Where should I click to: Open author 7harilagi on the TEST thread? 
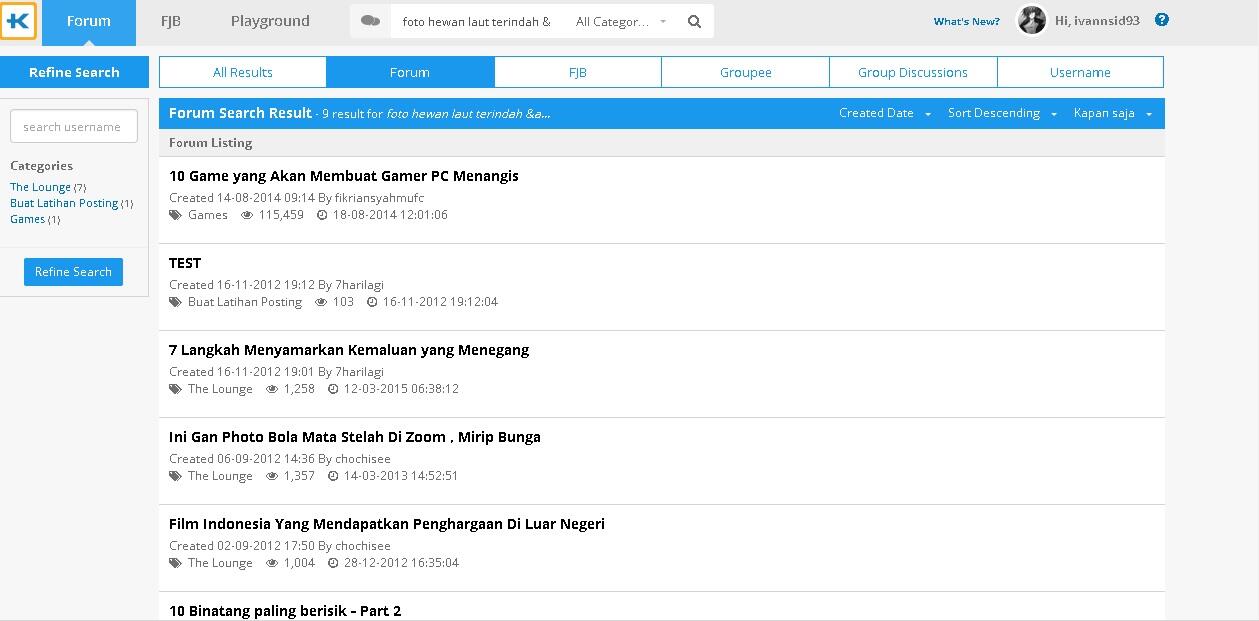(360, 285)
